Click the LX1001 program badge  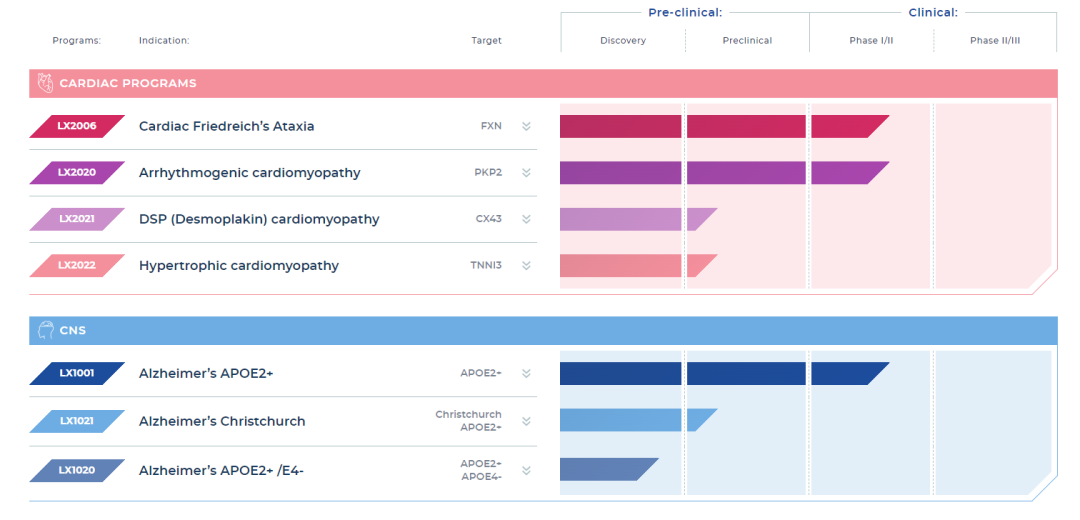[x=77, y=374]
